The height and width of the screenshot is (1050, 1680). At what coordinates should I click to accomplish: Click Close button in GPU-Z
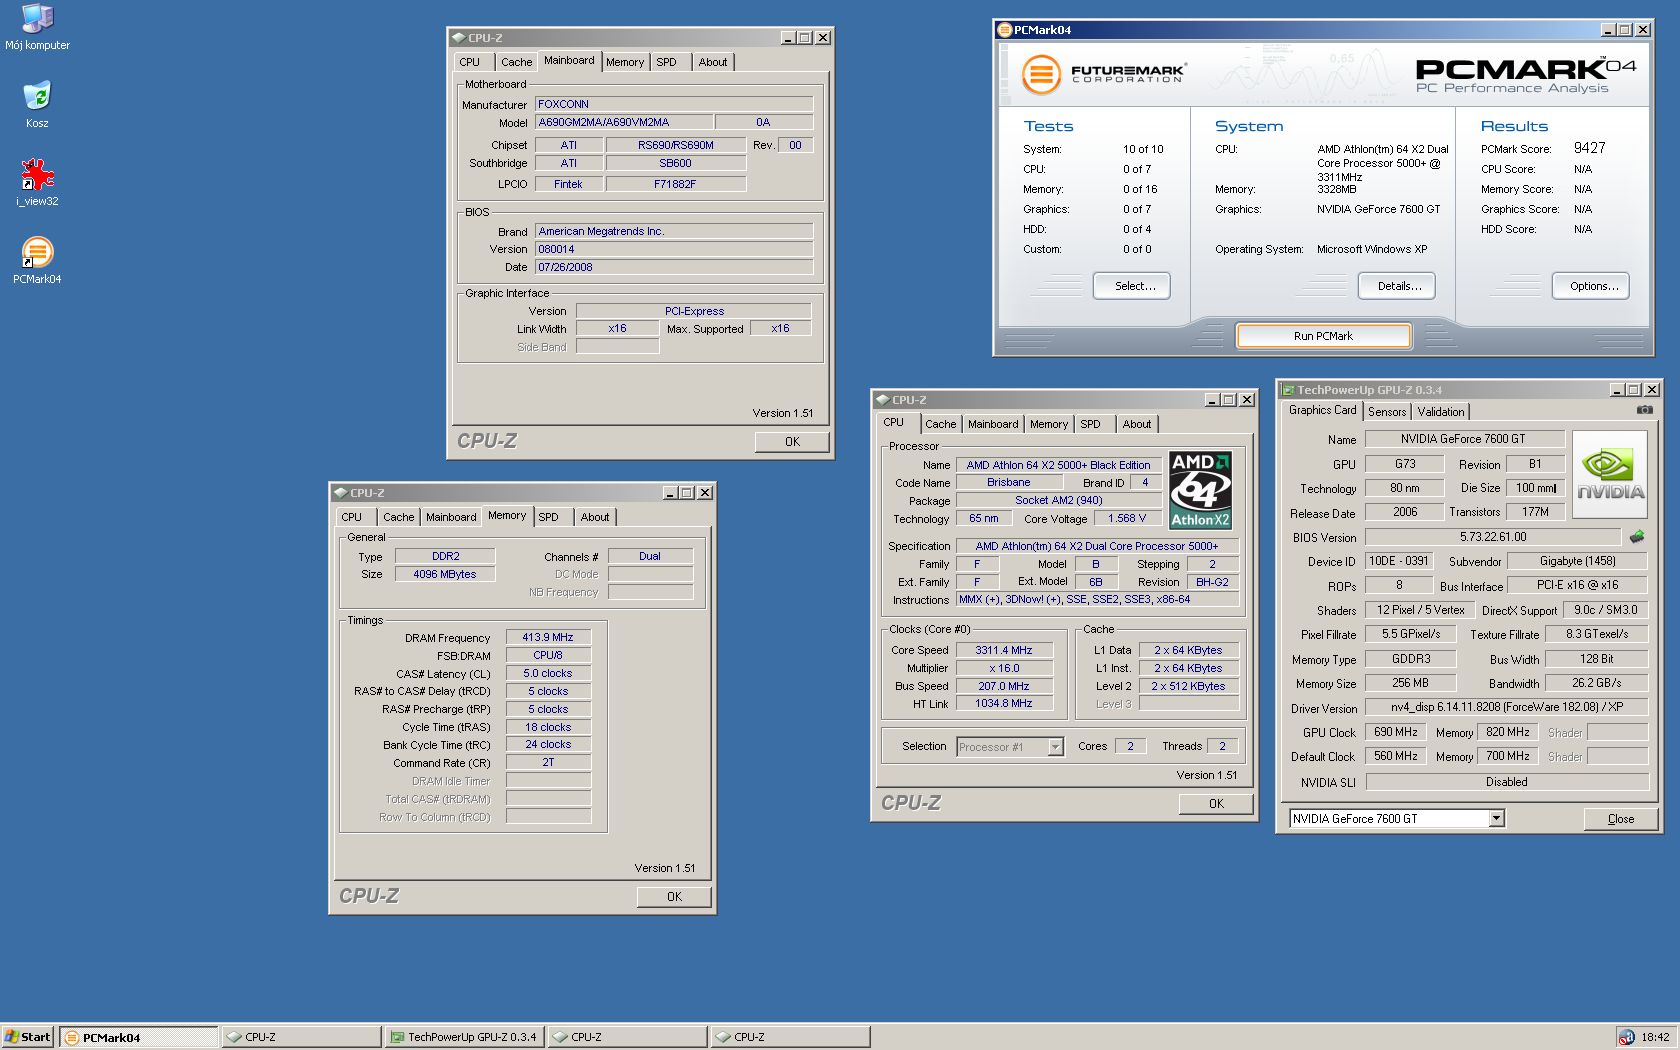1620,819
